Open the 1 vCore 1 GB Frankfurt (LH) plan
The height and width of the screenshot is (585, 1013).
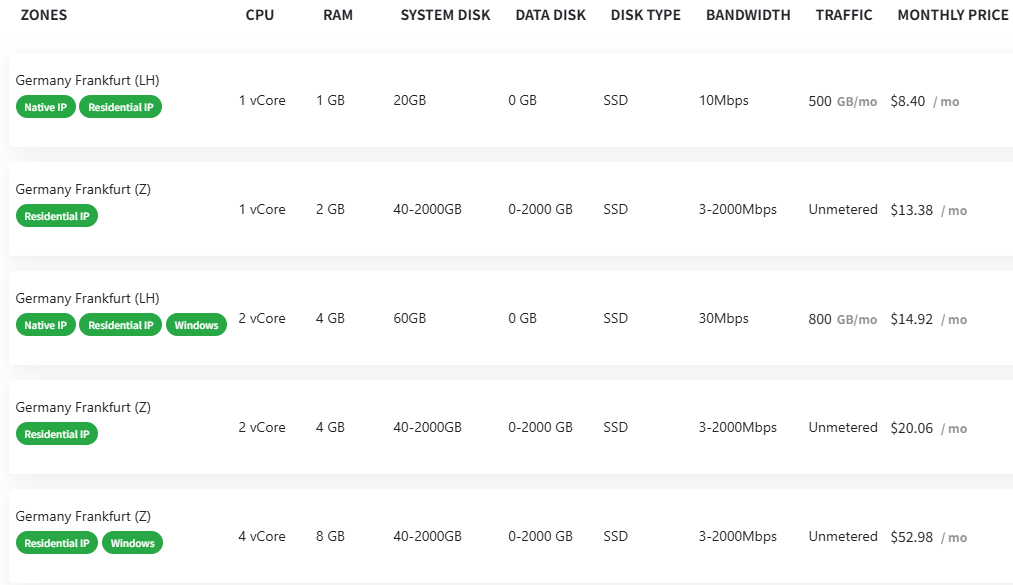[511, 100]
